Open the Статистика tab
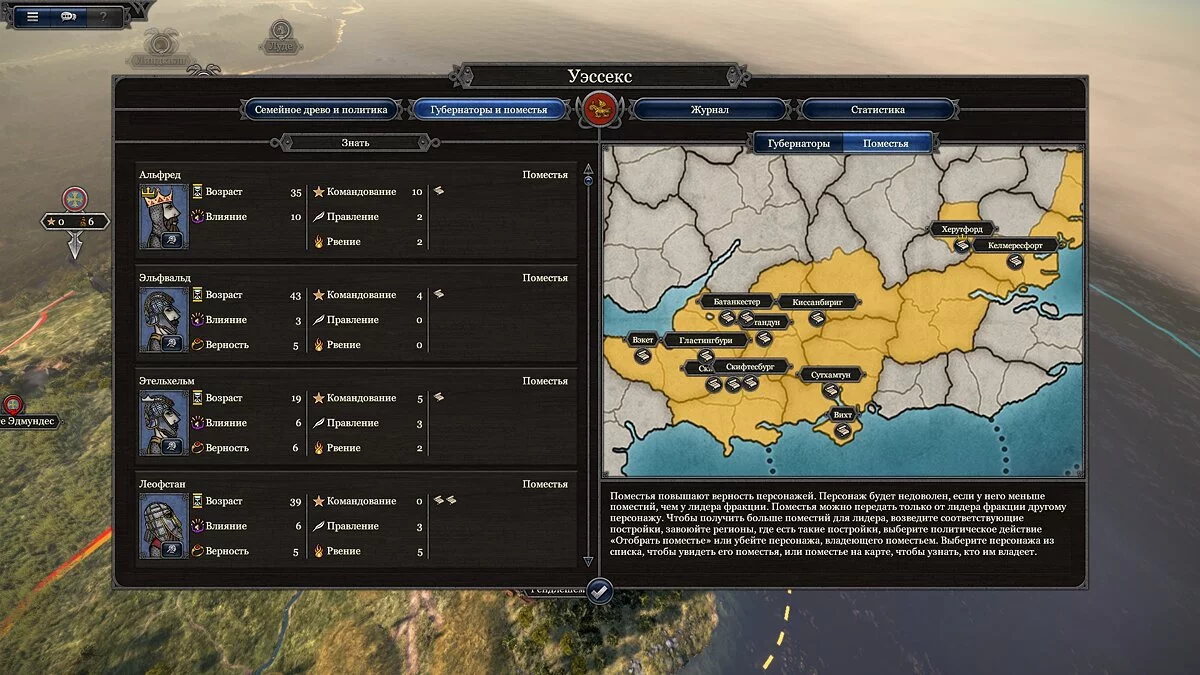This screenshot has width=1200, height=675. [x=878, y=110]
